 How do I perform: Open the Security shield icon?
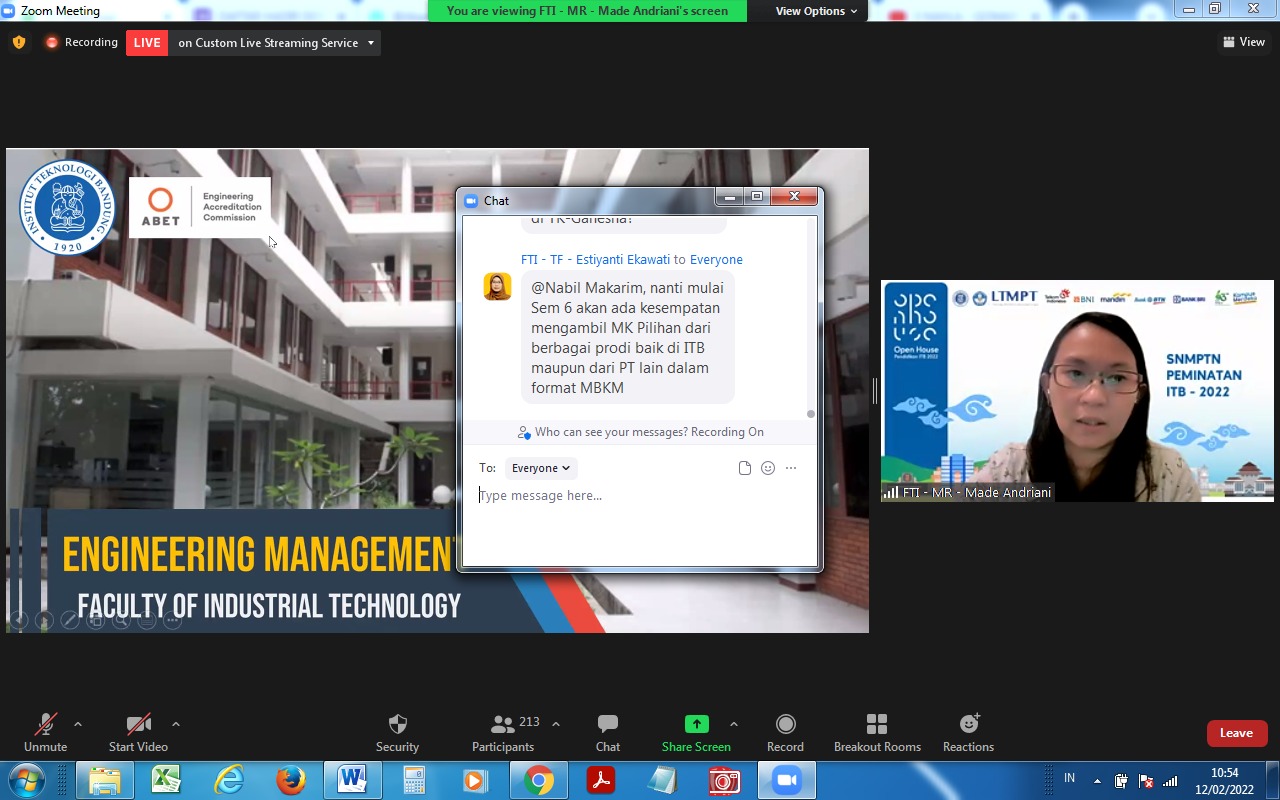(x=397, y=725)
